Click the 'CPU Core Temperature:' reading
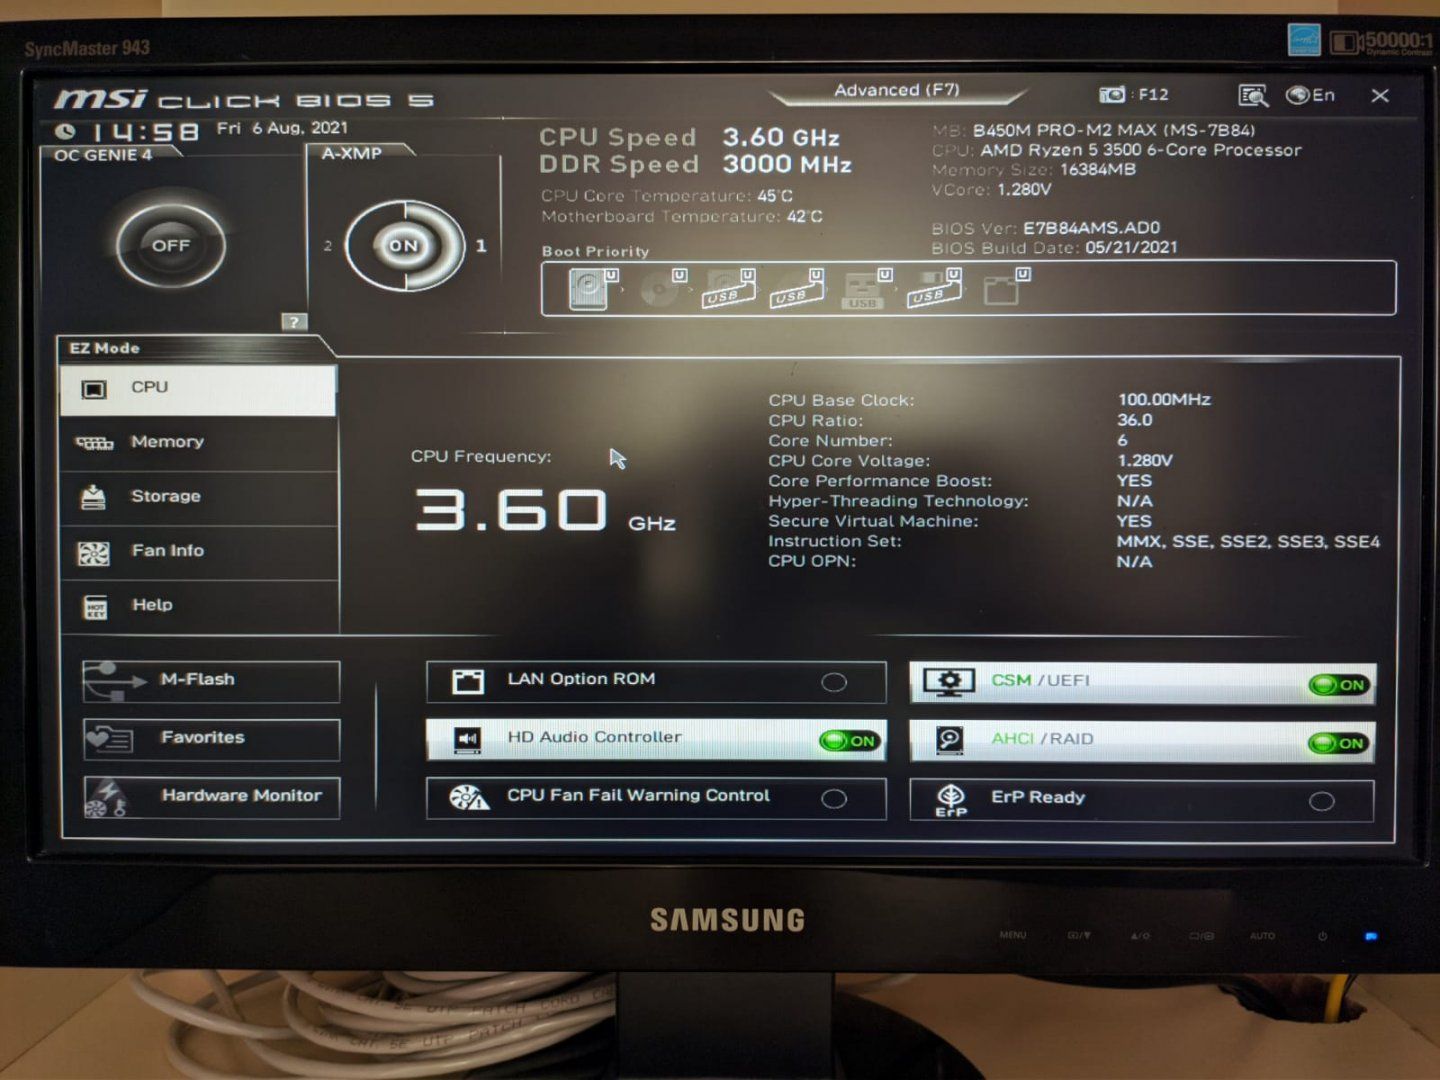 (x=667, y=196)
